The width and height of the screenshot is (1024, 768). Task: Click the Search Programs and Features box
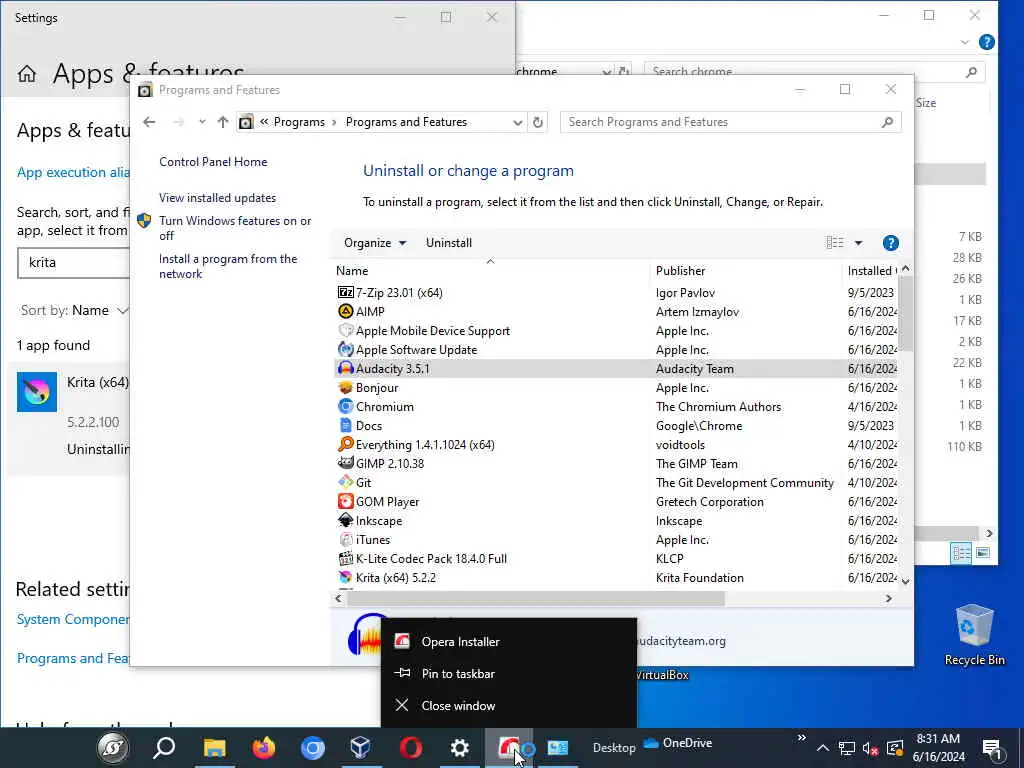coord(730,122)
